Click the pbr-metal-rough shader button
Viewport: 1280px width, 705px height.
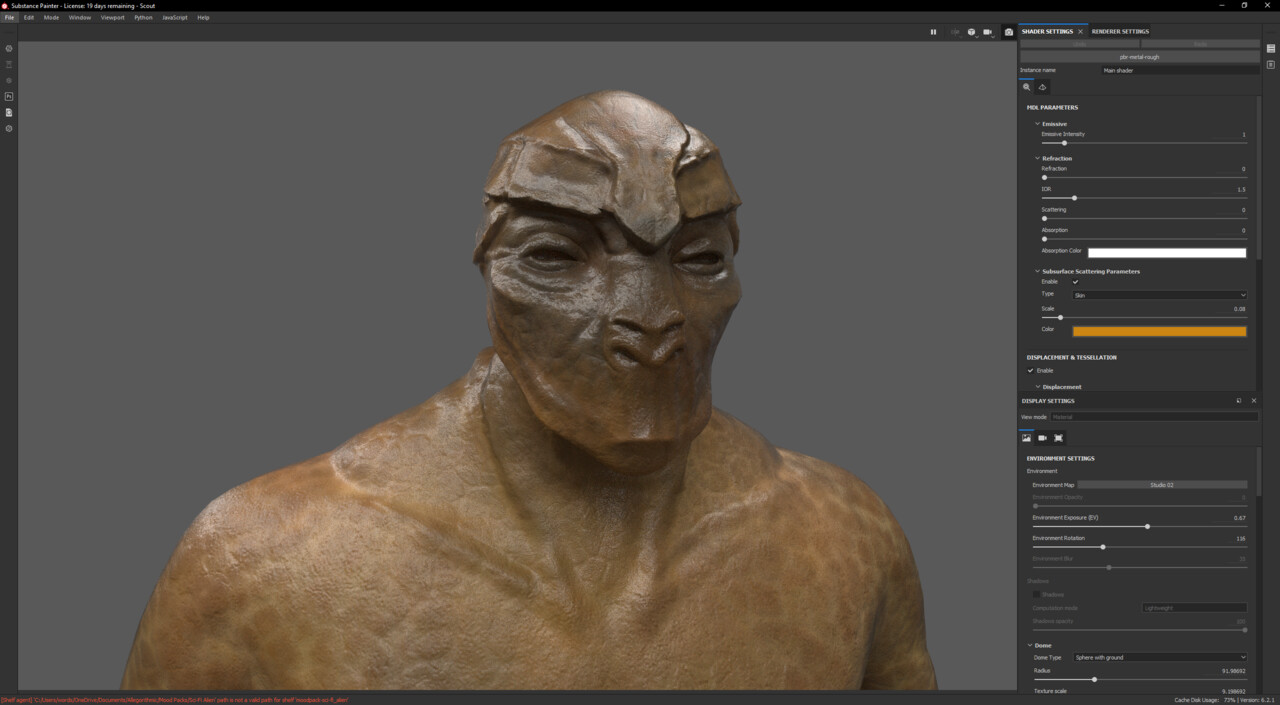1139,57
